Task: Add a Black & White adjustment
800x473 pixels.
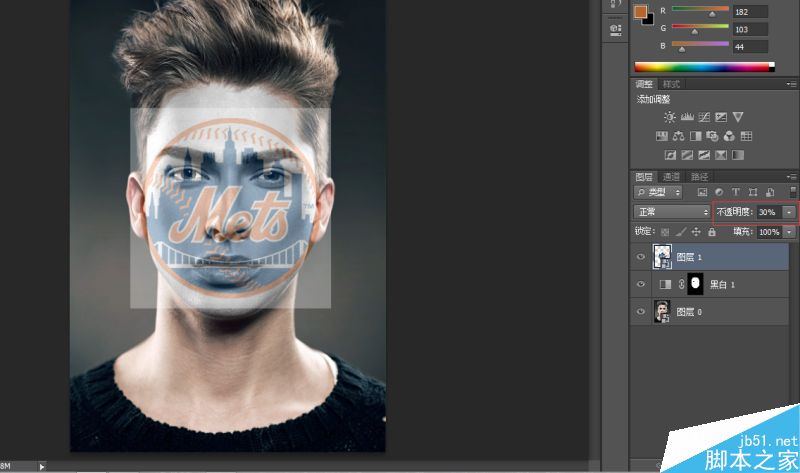Action: click(695, 136)
